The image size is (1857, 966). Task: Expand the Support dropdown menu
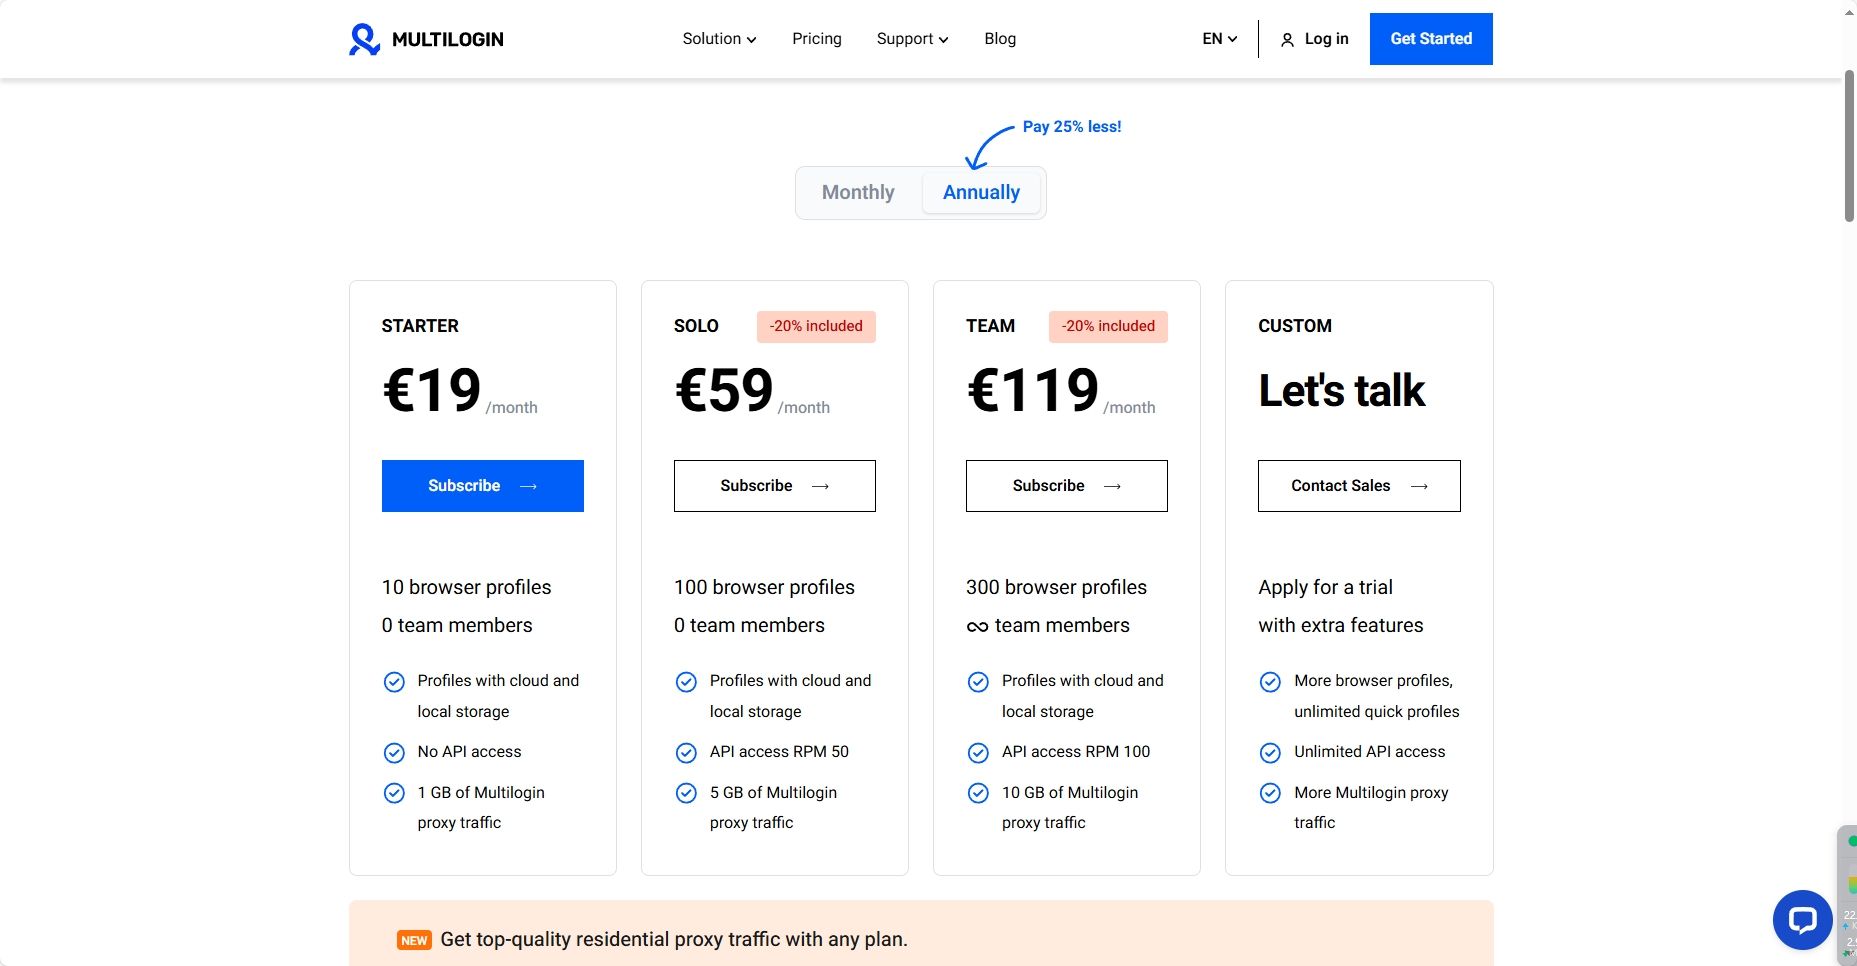(912, 39)
